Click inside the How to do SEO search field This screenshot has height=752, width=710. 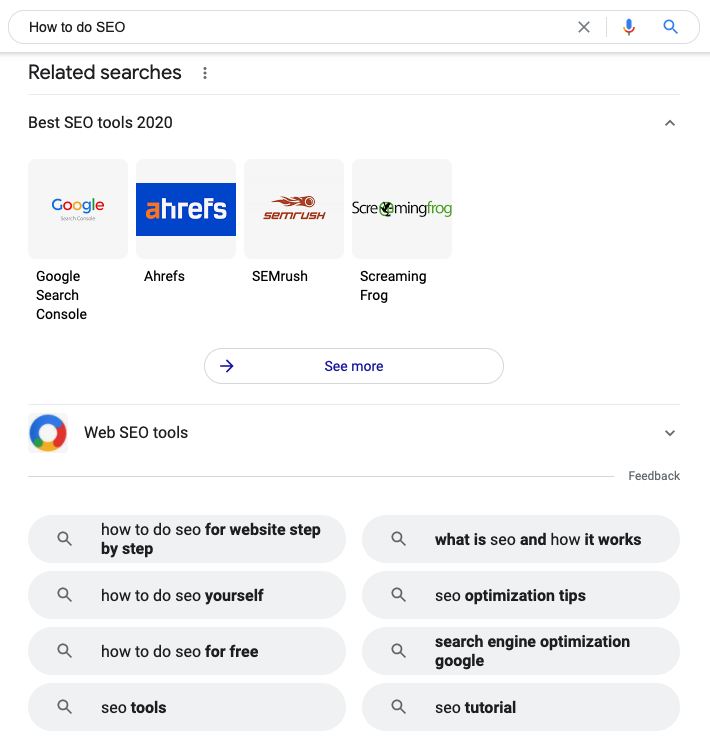pyautogui.click(x=290, y=27)
